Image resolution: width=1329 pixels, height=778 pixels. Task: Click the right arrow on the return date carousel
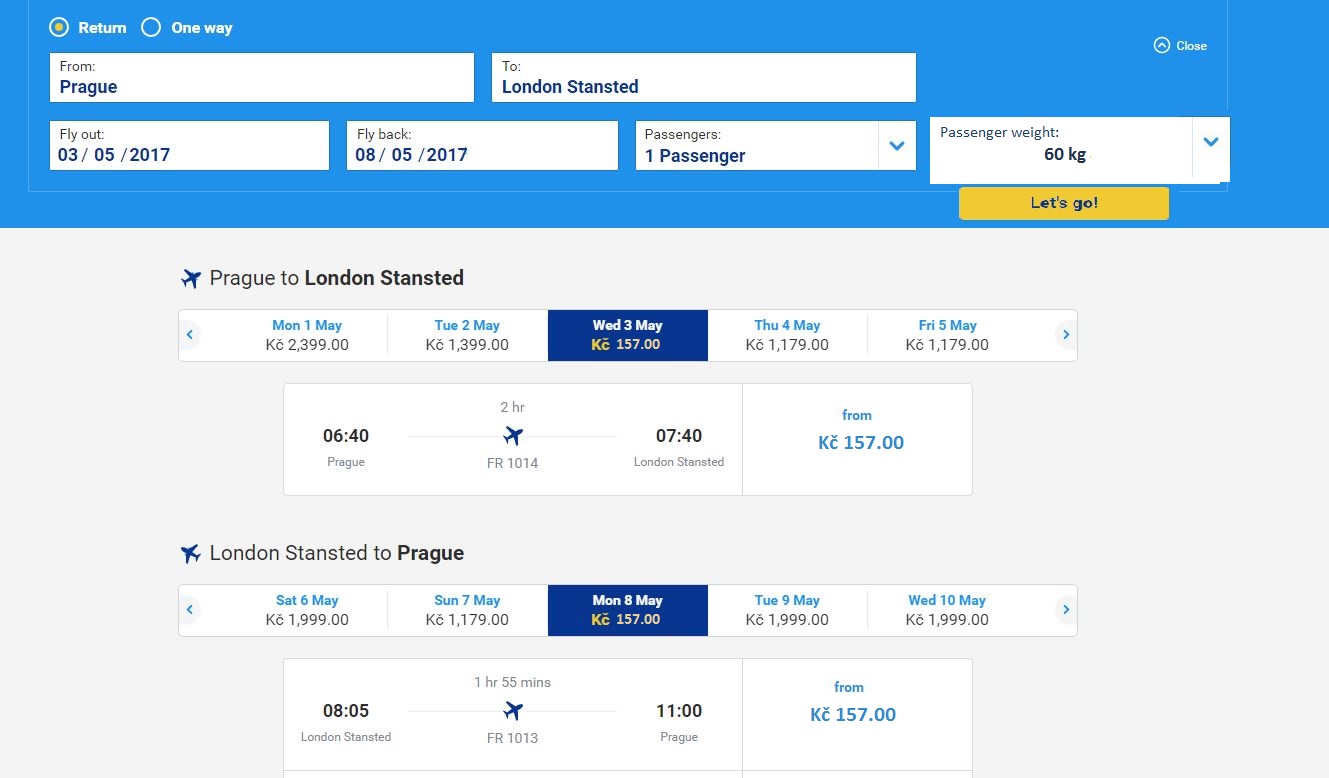click(1066, 609)
